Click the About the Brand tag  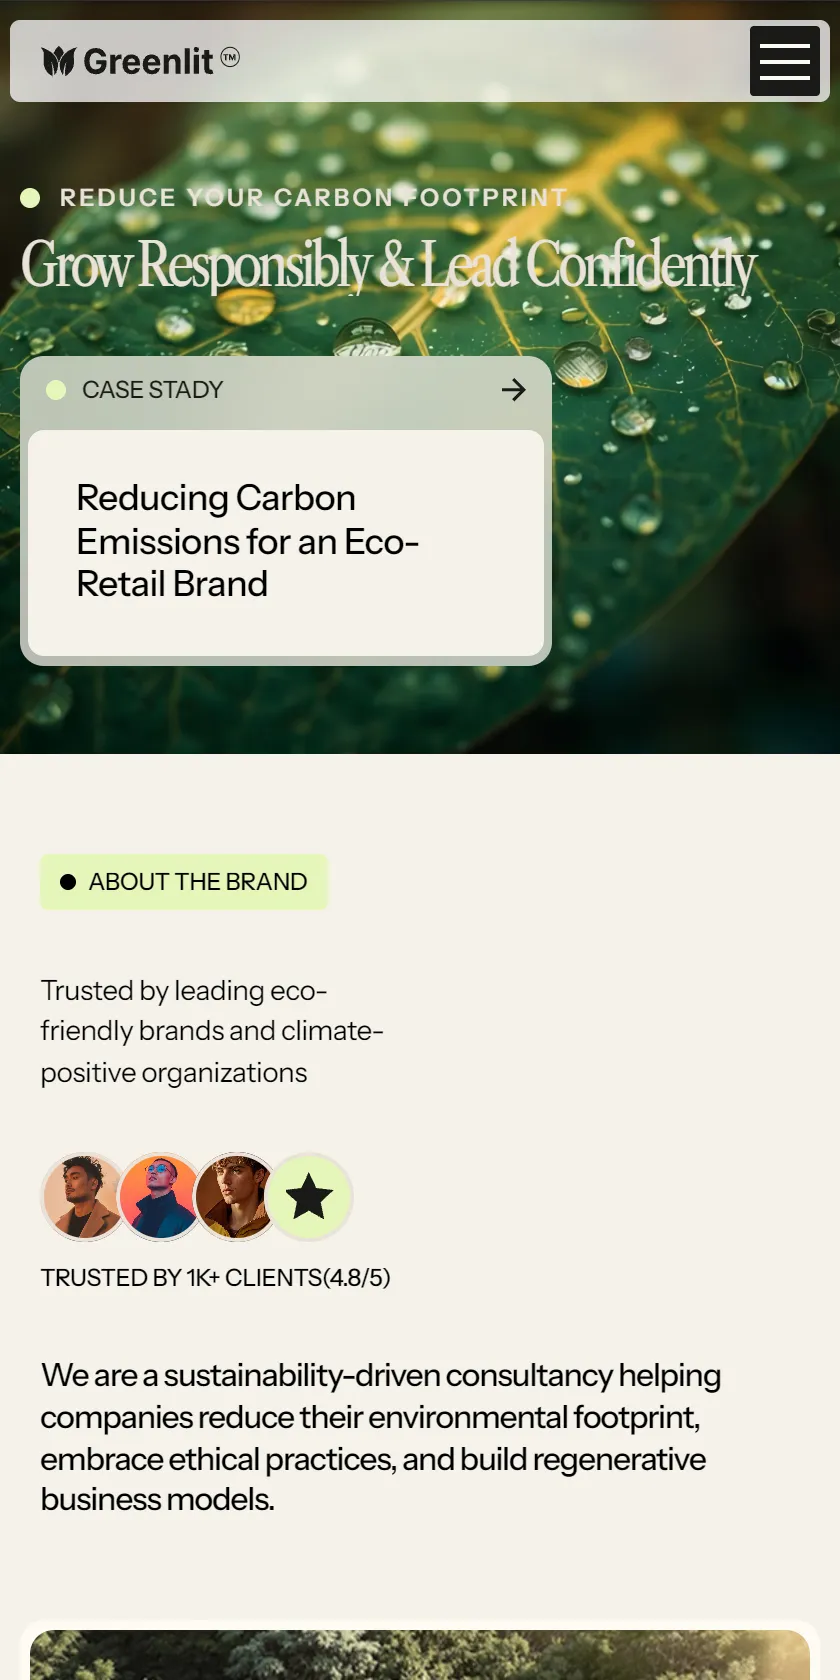click(184, 882)
